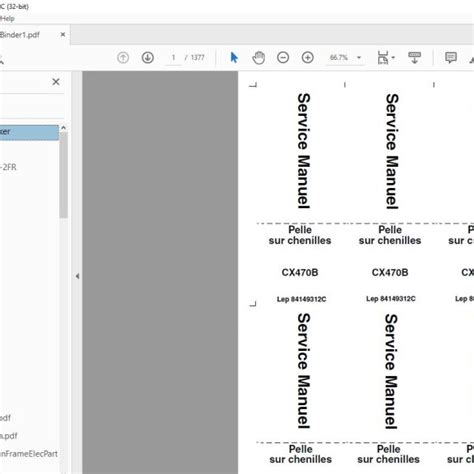The width and height of the screenshot is (474, 474).
Task: Select the read mode scrolling tool
Action: click(414, 58)
